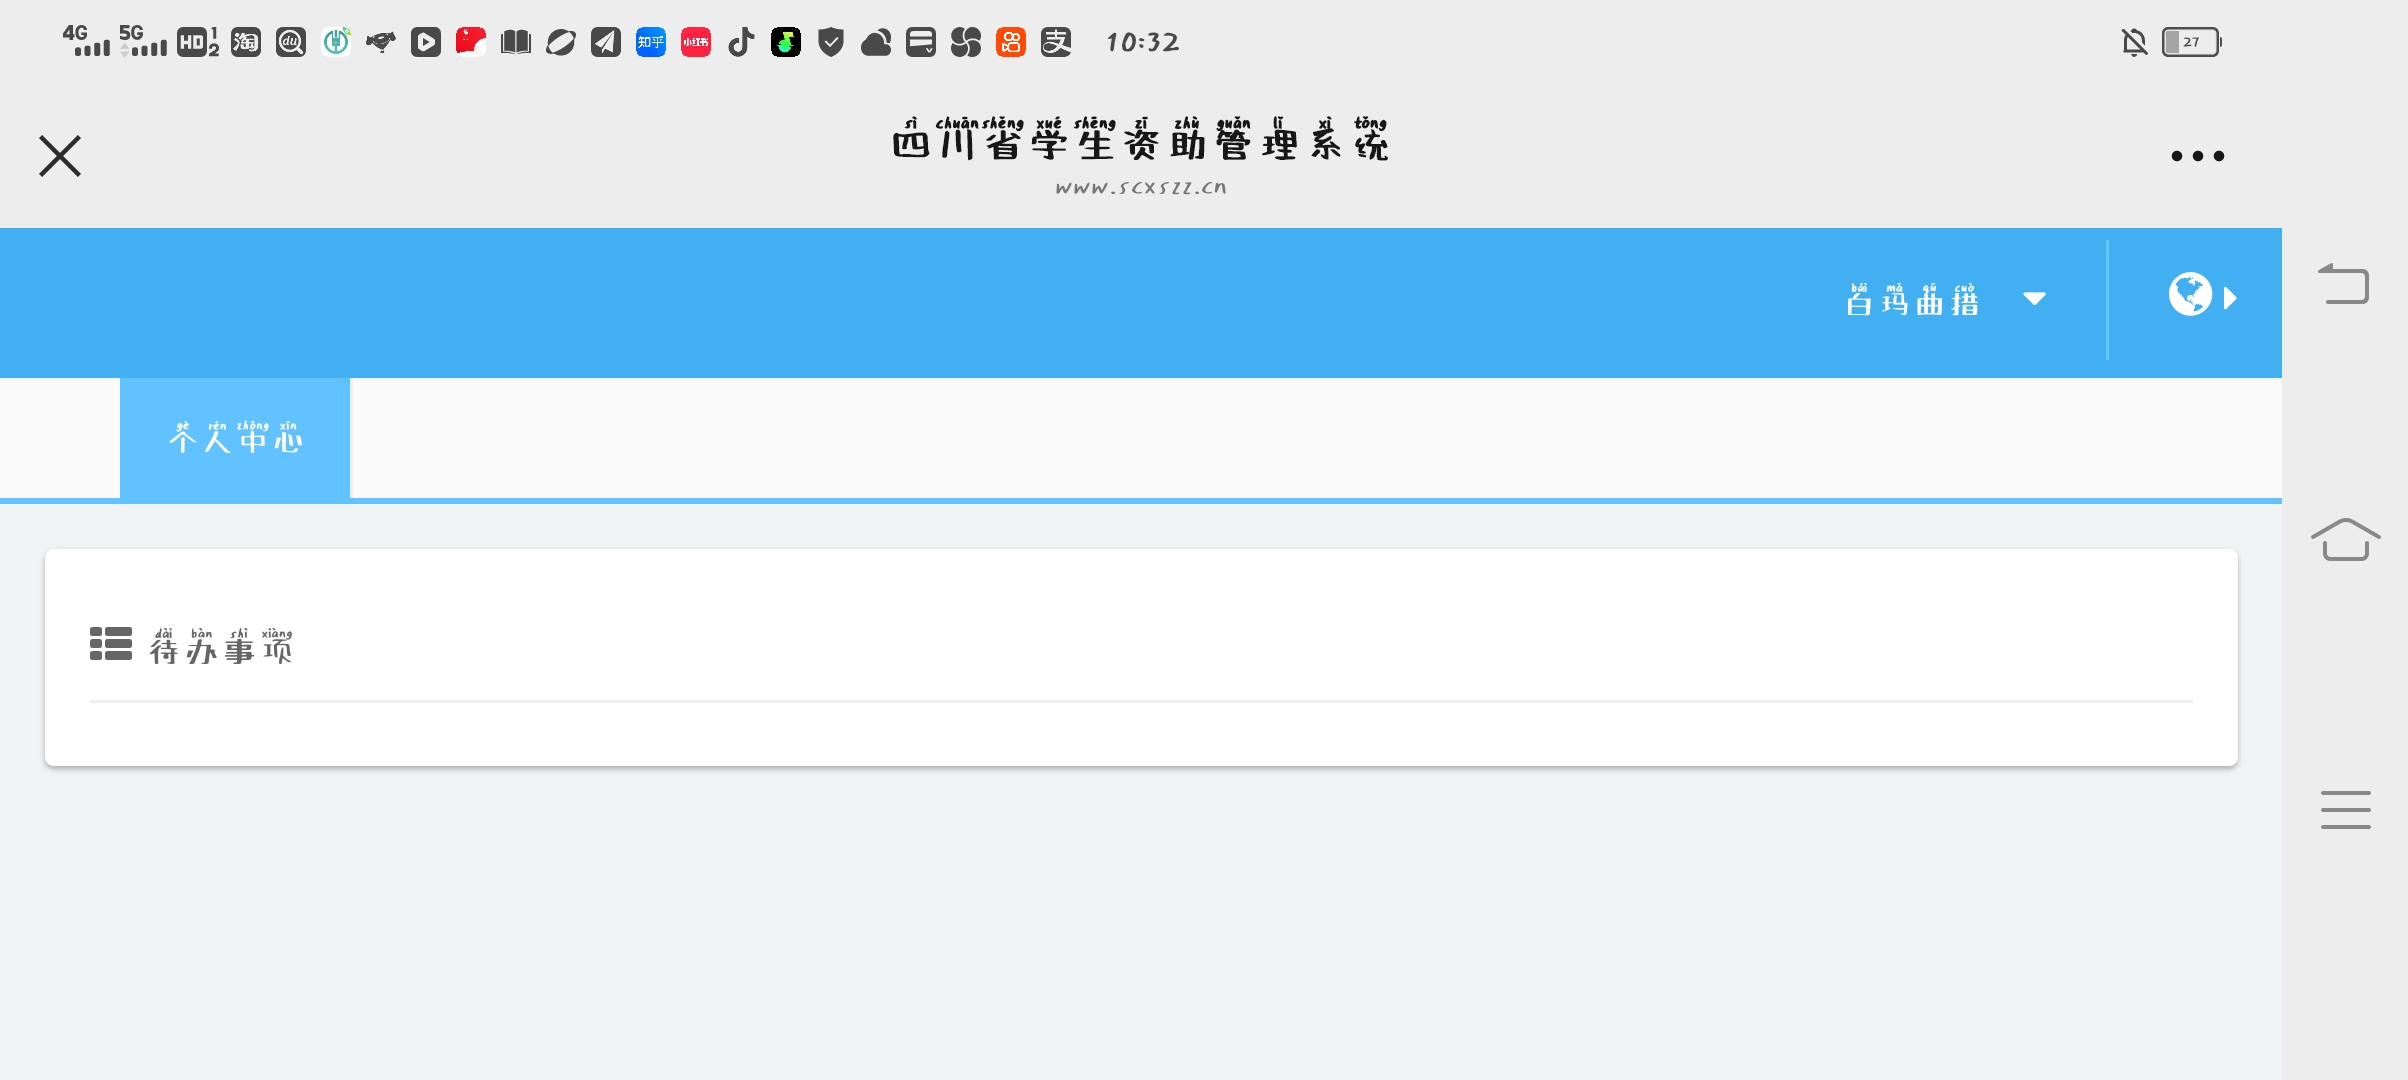Close the 四川省学生资助管理系统 page
The image size is (2408, 1080).
(60, 156)
